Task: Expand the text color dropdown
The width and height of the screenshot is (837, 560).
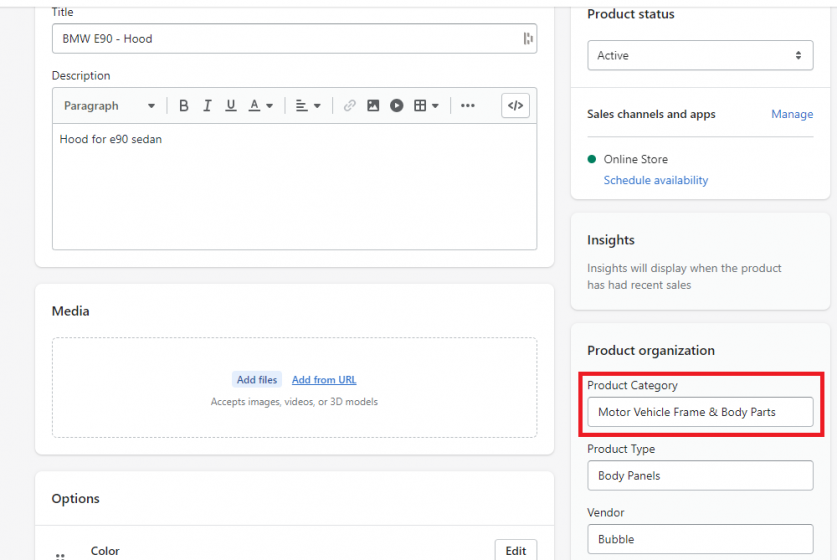Action: click(x=261, y=106)
